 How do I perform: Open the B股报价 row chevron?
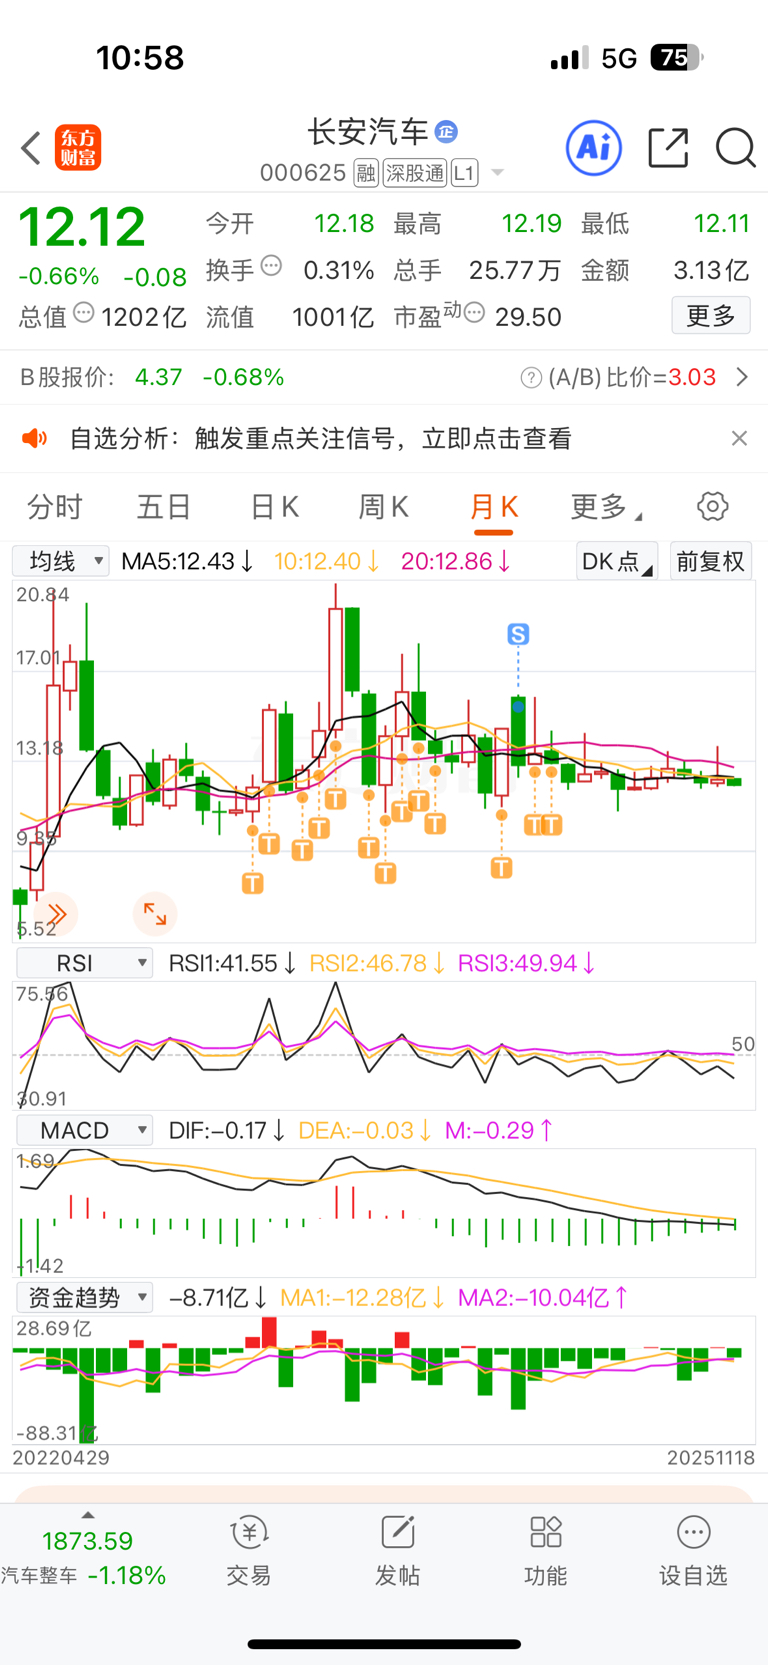coord(742,377)
